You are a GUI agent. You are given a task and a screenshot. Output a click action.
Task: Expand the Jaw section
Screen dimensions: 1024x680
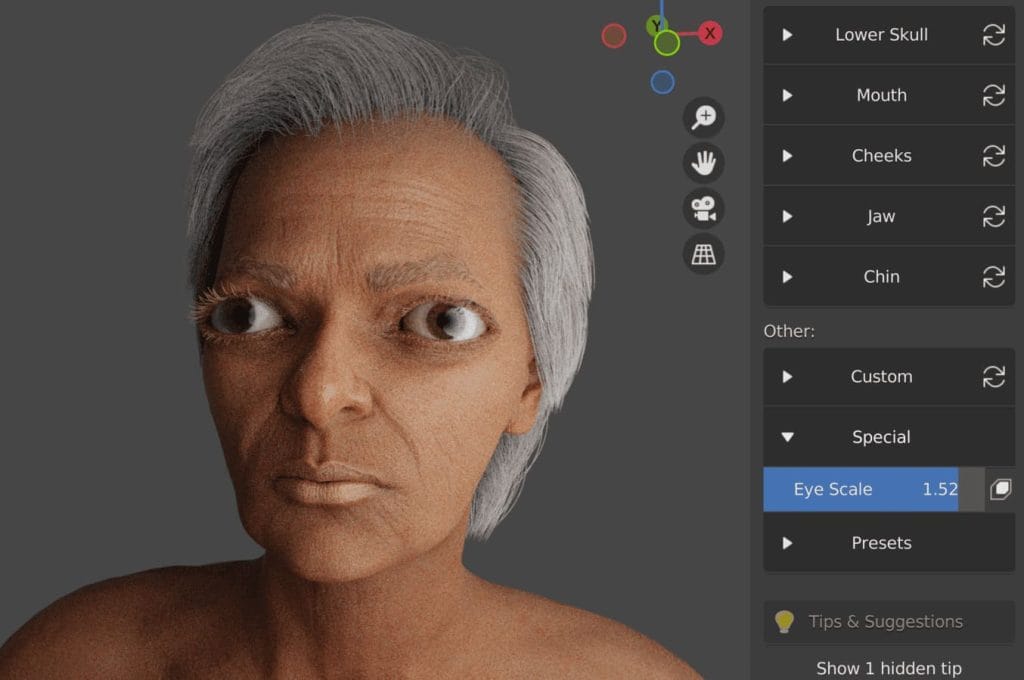click(x=880, y=216)
